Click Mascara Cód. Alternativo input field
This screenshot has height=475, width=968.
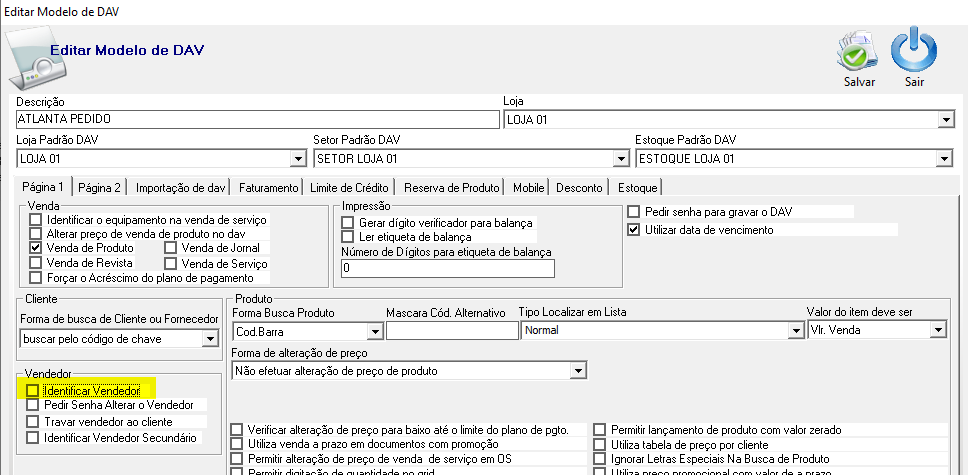[x=452, y=331]
